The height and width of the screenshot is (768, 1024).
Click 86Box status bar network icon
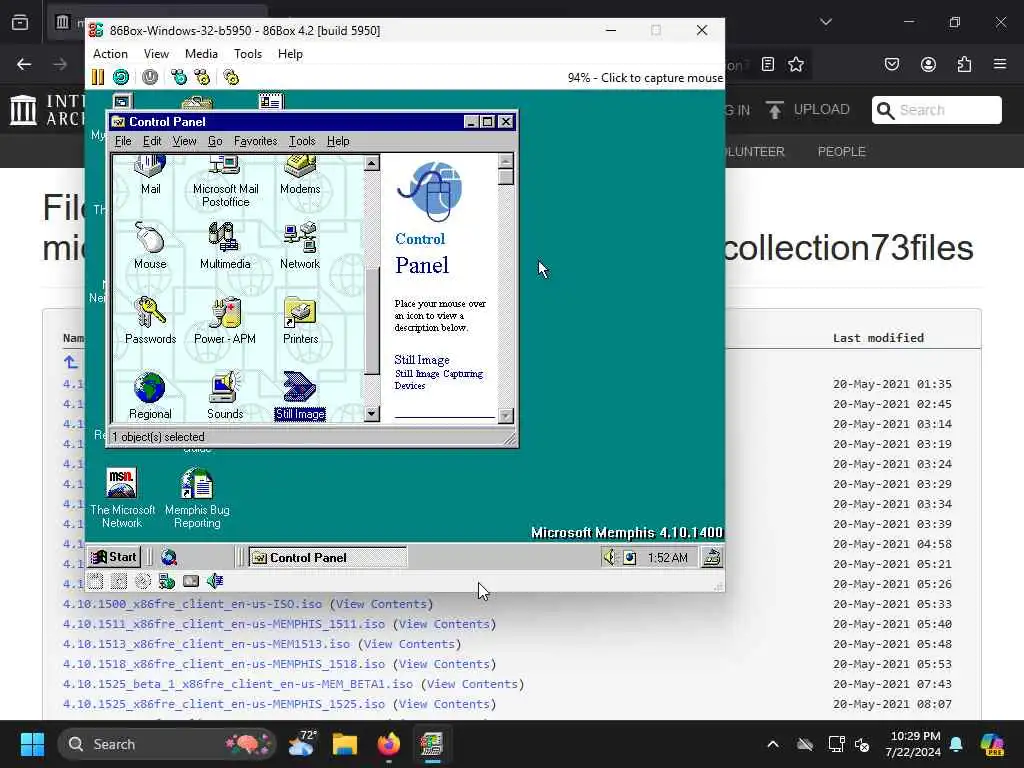tap(167, 581)
